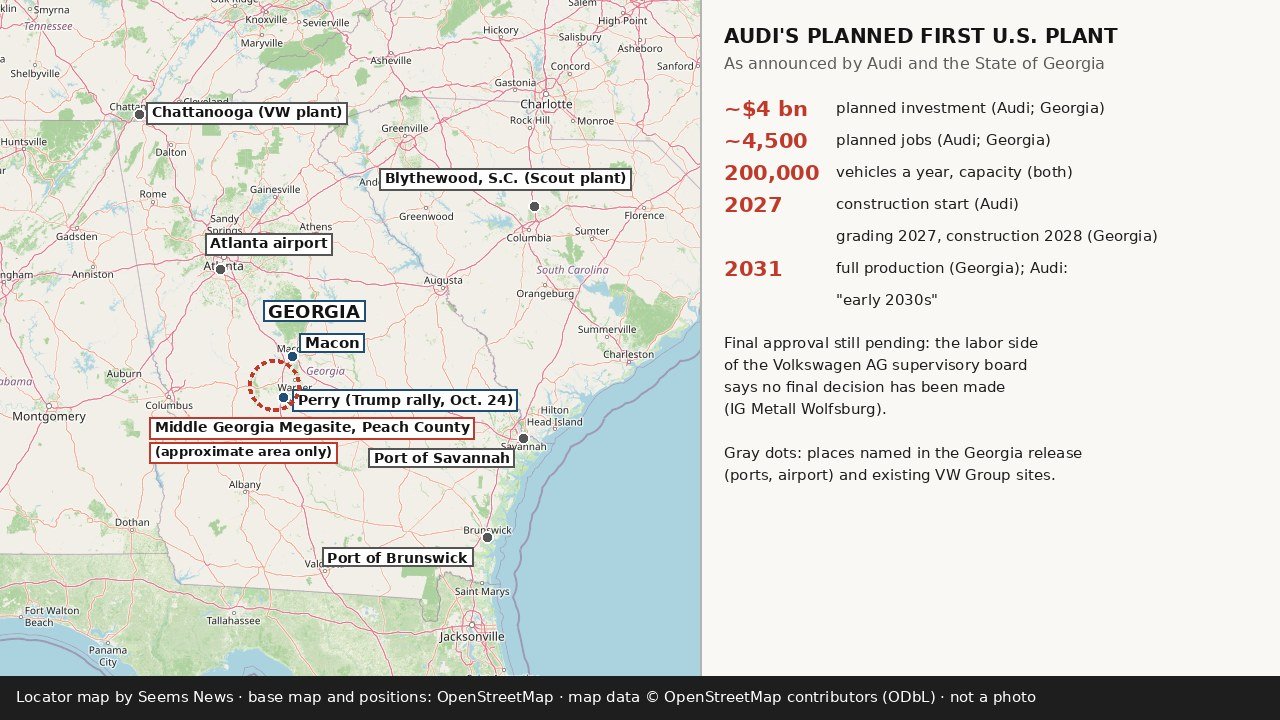This screenshot has height=720, width=1280.
Task: Click the blue dot for Macon
Action: (292, 356)
